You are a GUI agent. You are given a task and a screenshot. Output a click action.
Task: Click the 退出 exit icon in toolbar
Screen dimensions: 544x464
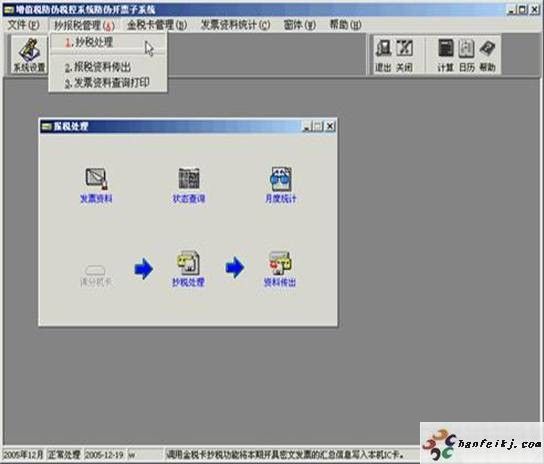(383, 55)
